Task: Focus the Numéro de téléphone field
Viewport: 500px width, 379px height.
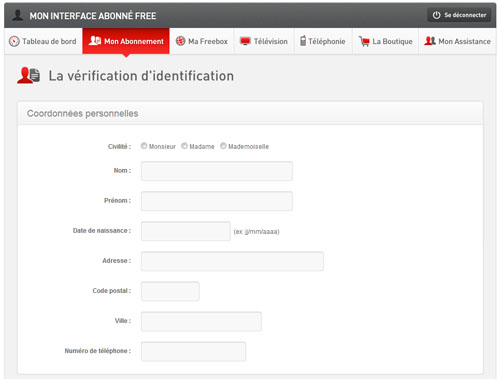Action: (193, 352)
